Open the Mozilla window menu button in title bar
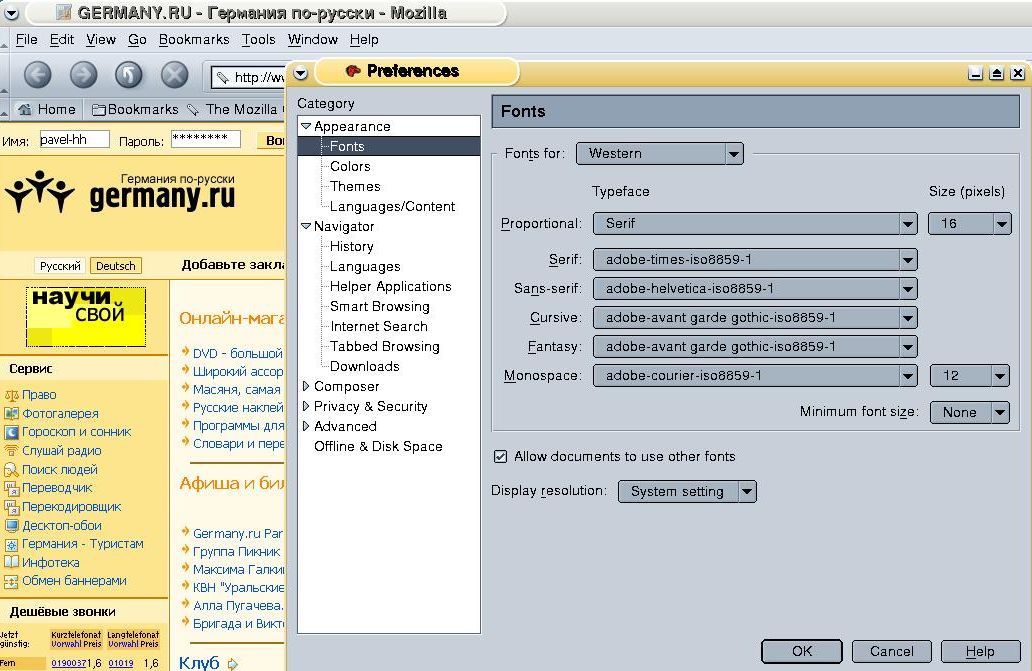The image size is (1032, 671). pos(11,12)
